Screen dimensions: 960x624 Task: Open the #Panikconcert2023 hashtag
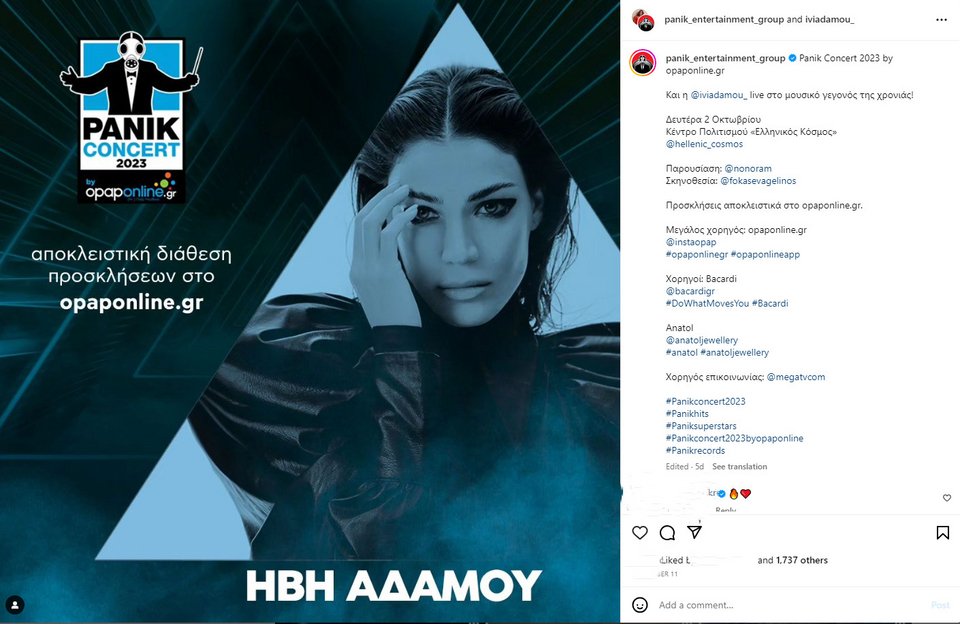705,402
